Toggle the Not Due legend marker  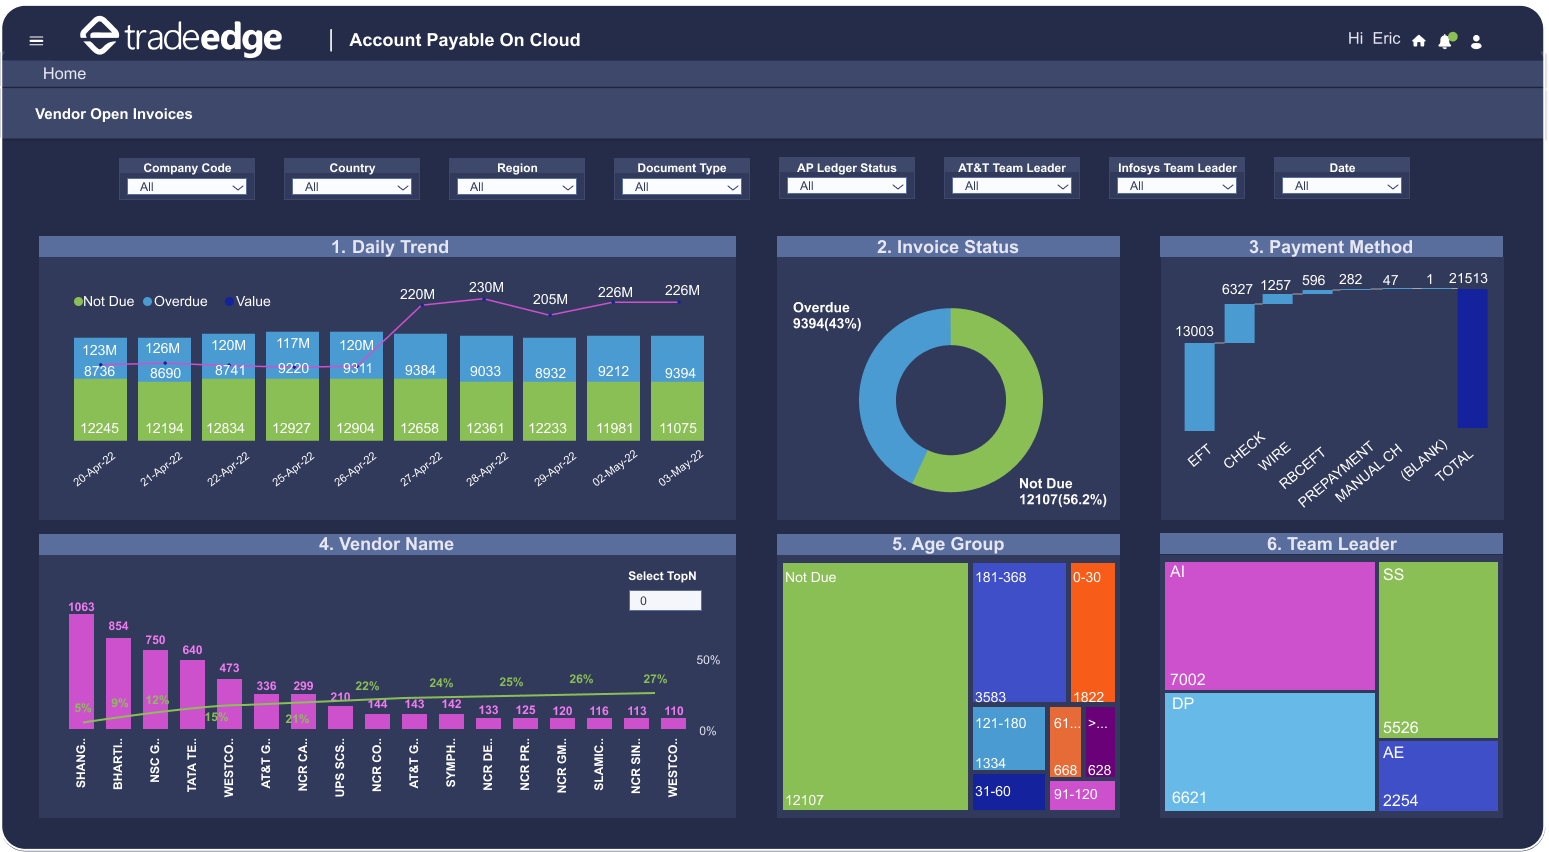coord(78,302)
